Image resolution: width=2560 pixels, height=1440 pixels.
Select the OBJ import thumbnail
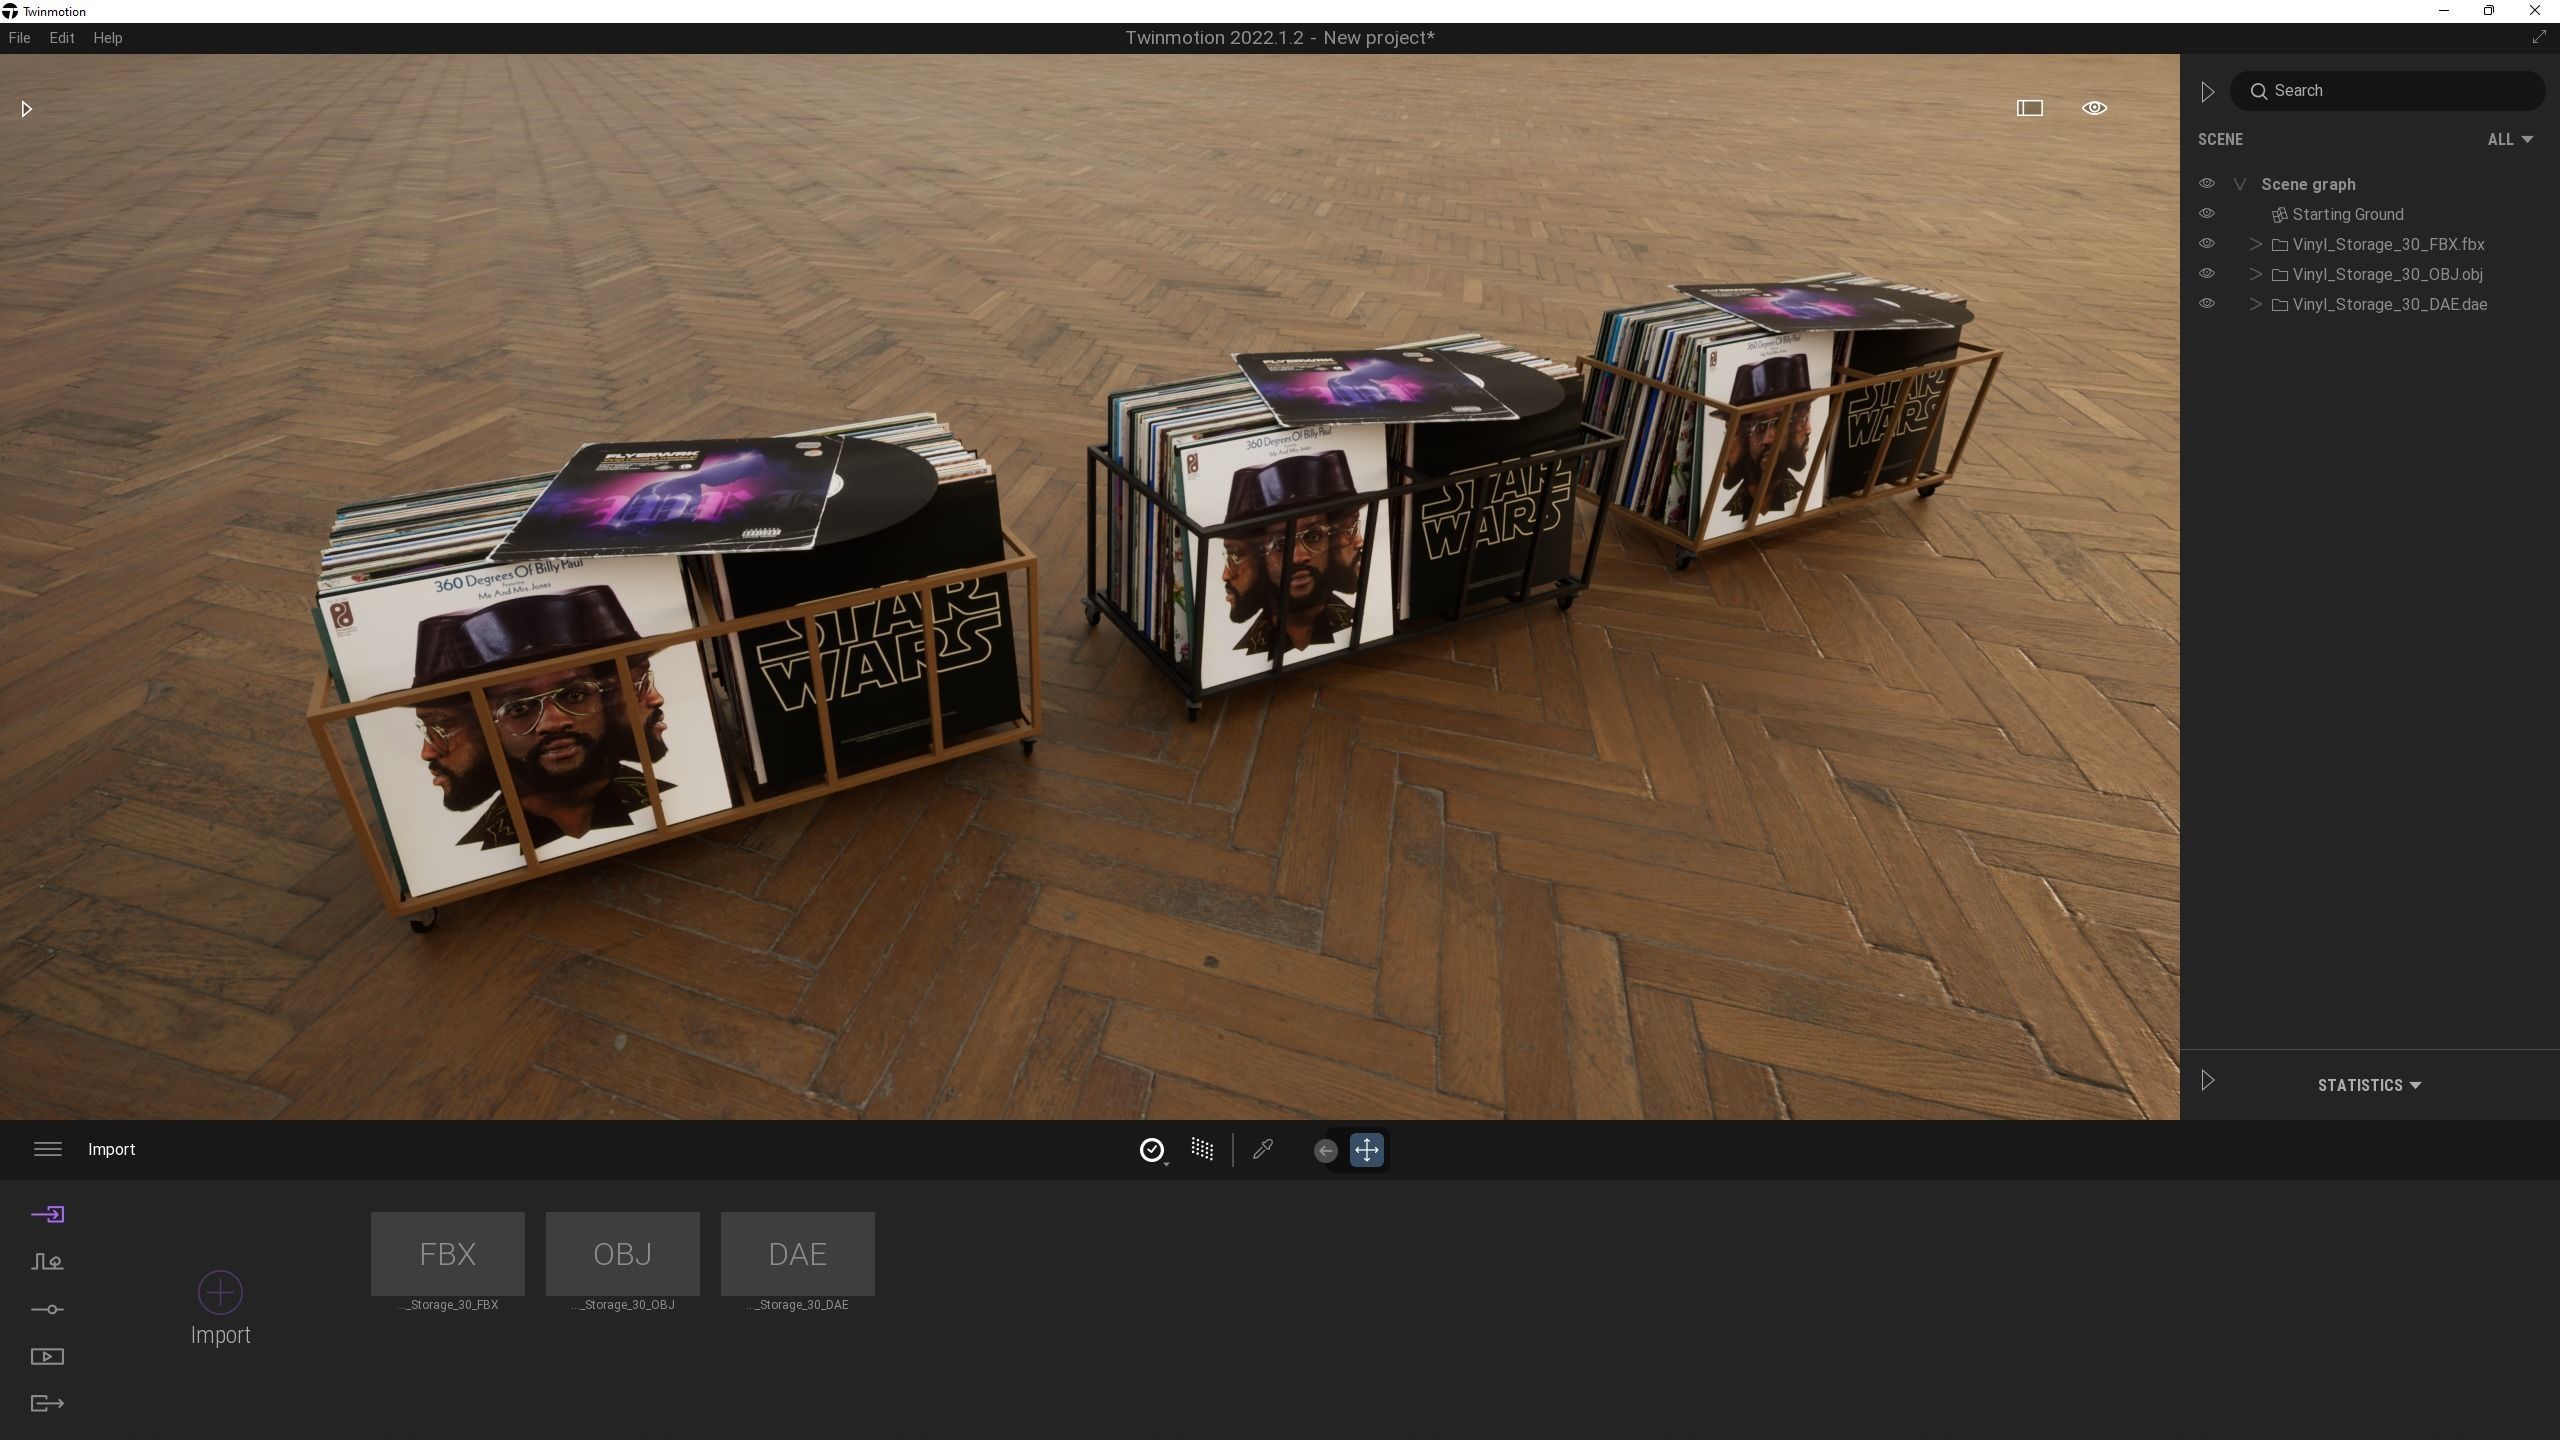tap(623, 1254)
